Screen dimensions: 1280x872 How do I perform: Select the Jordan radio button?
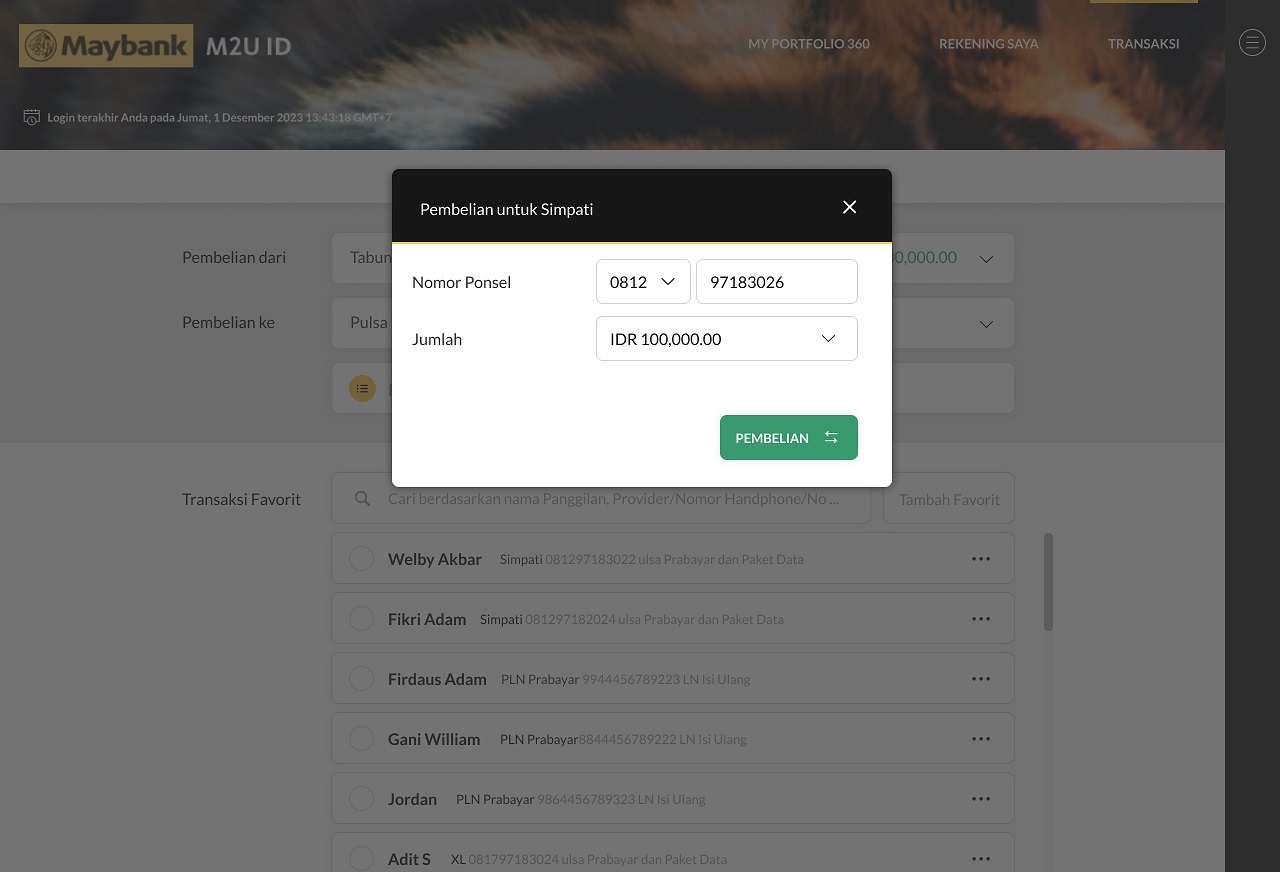(361, 799)
